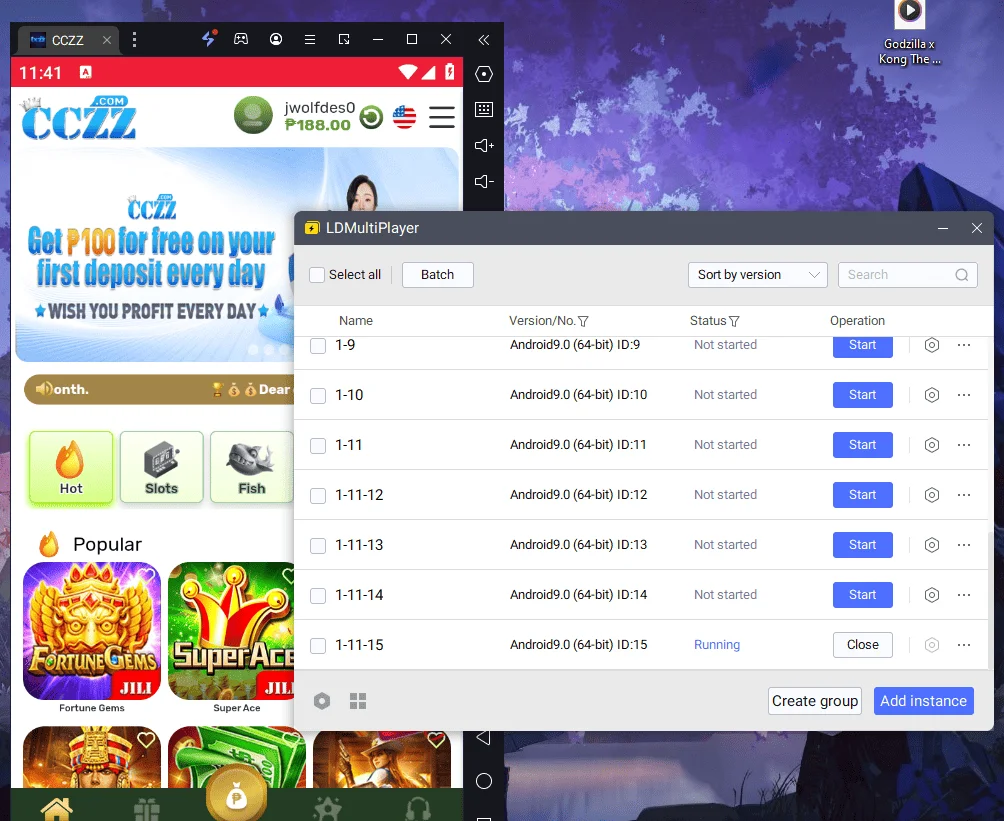1004x821 pixels.
Task: Click the Create group button
Action: click(x=814, y=701)
